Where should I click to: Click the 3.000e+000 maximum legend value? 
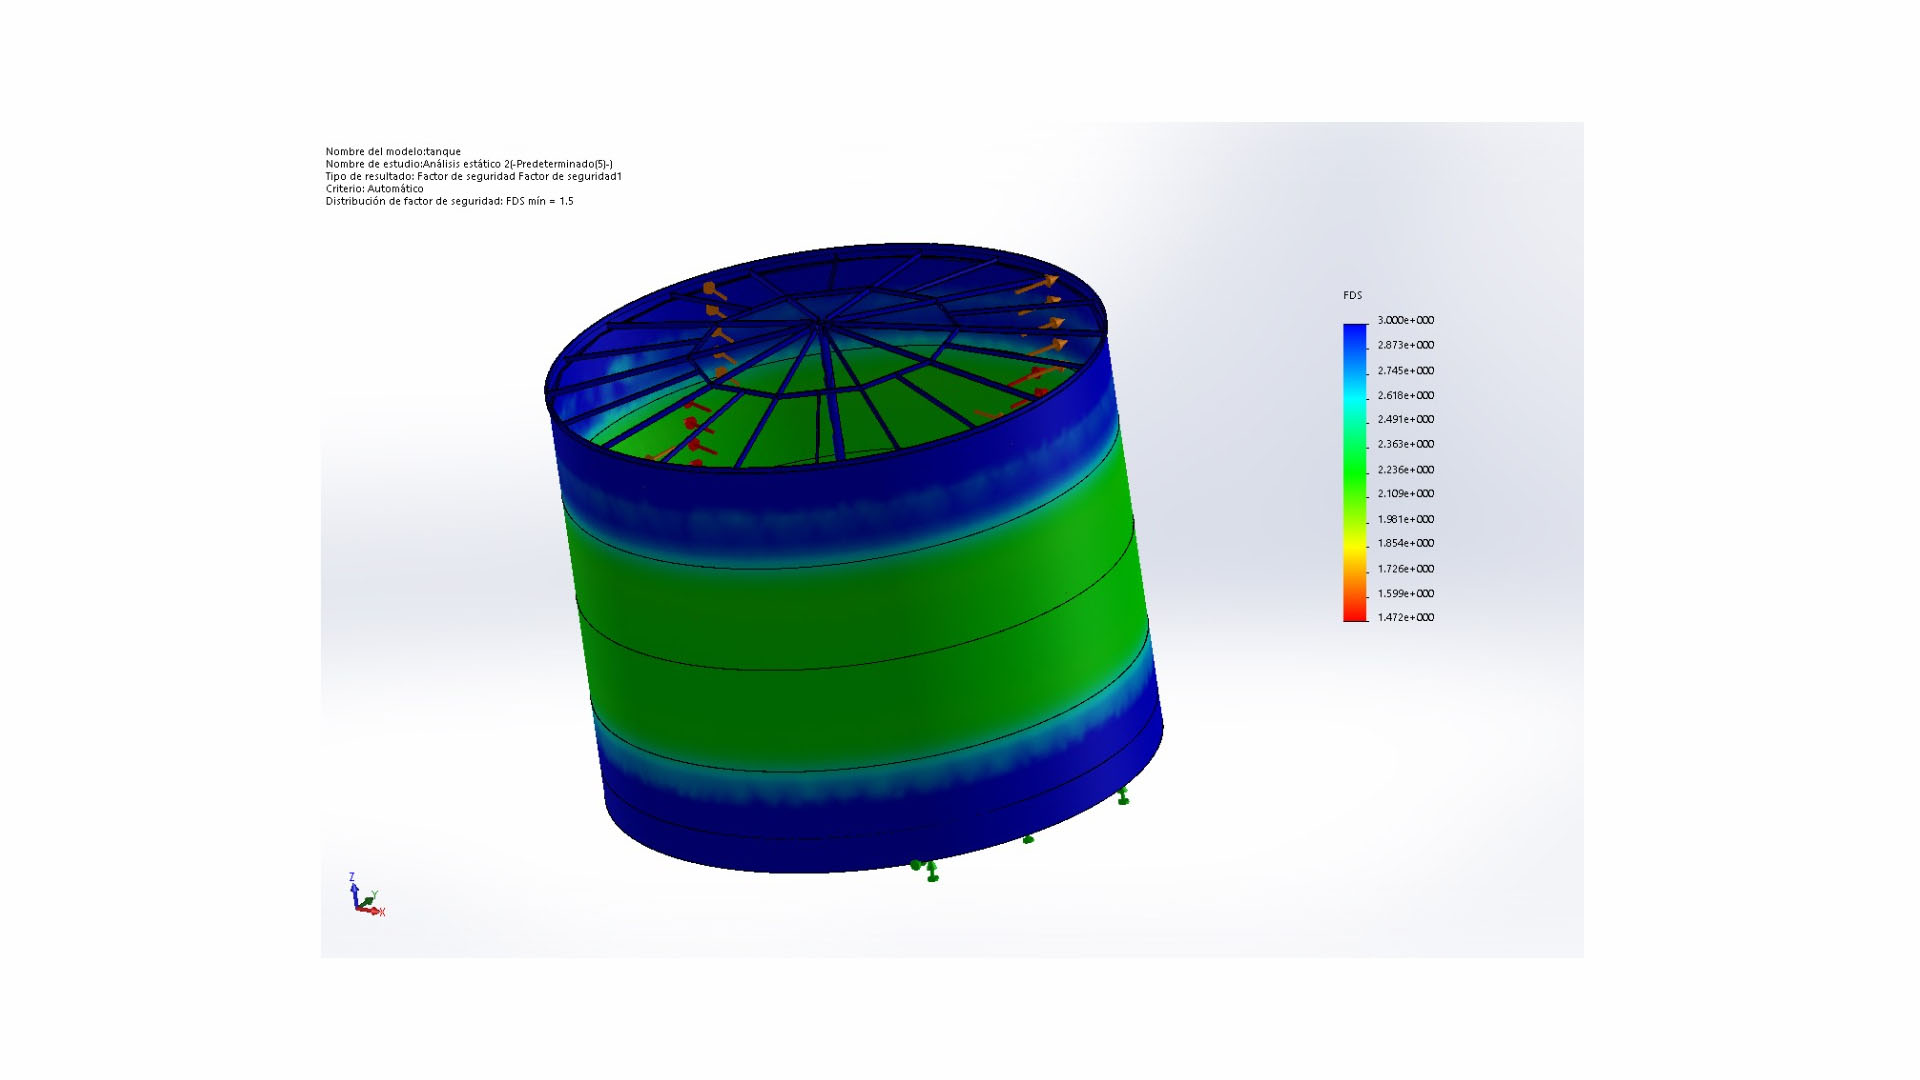point(1405,320)
